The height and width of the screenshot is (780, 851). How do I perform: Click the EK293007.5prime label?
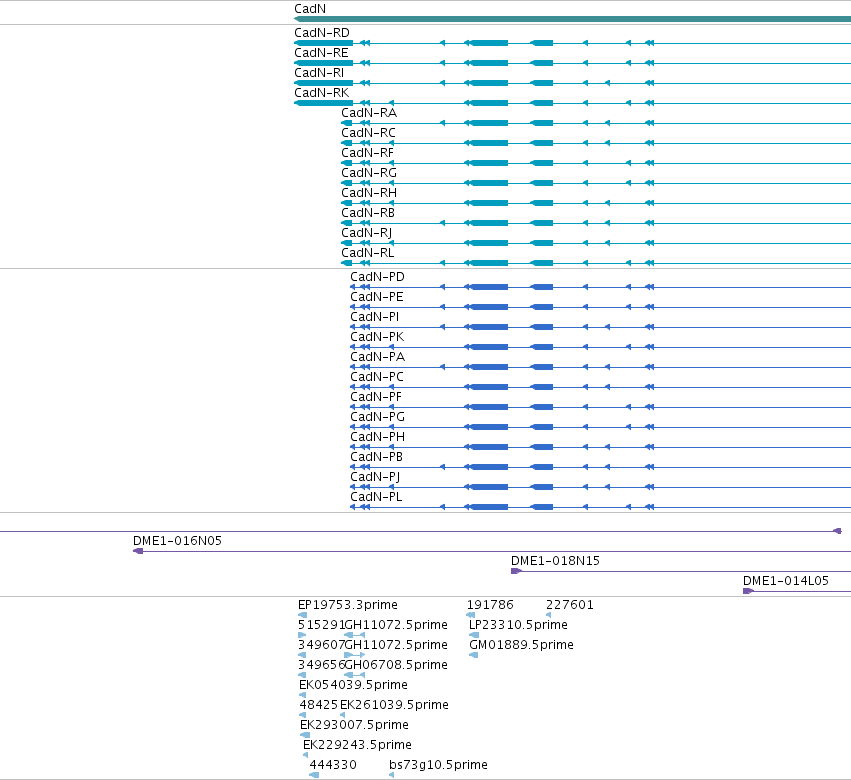[x=354, y=725]
